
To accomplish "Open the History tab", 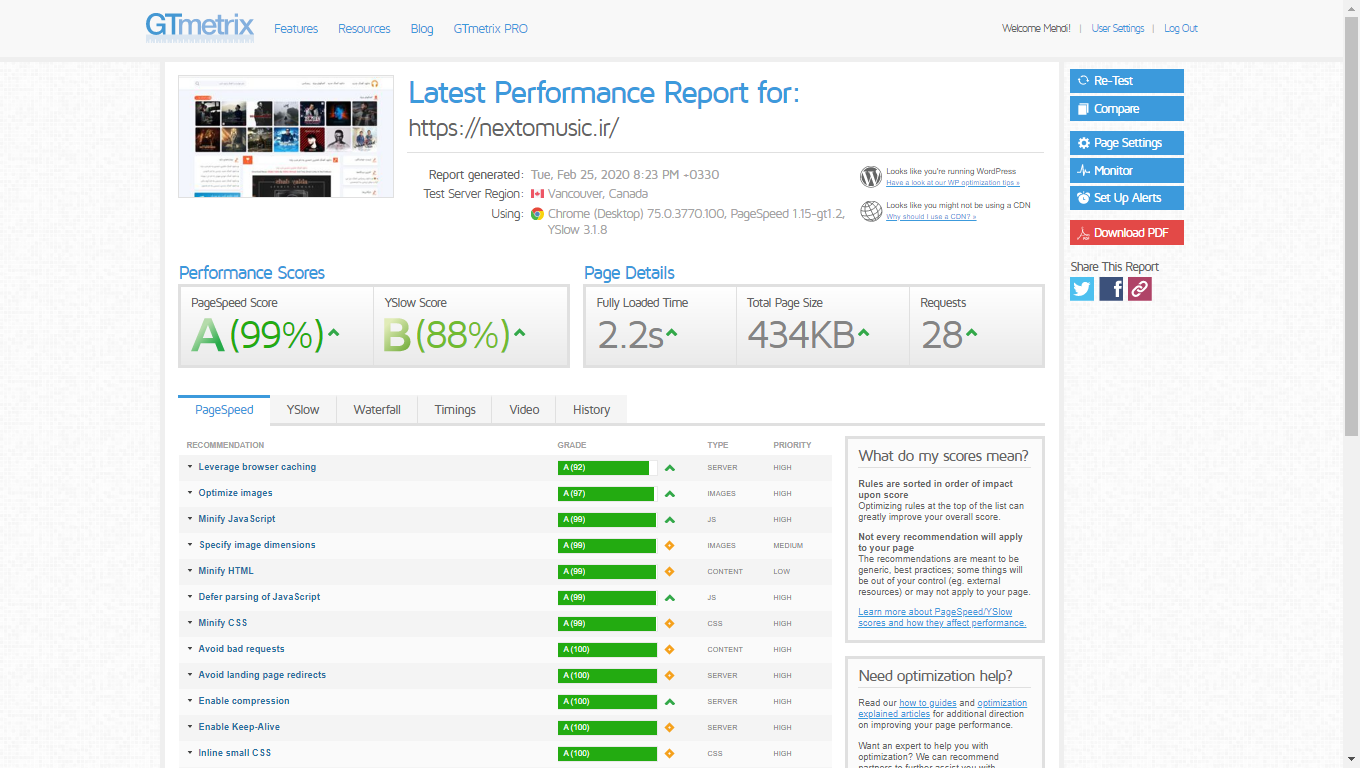I will (x=591, y=410).
